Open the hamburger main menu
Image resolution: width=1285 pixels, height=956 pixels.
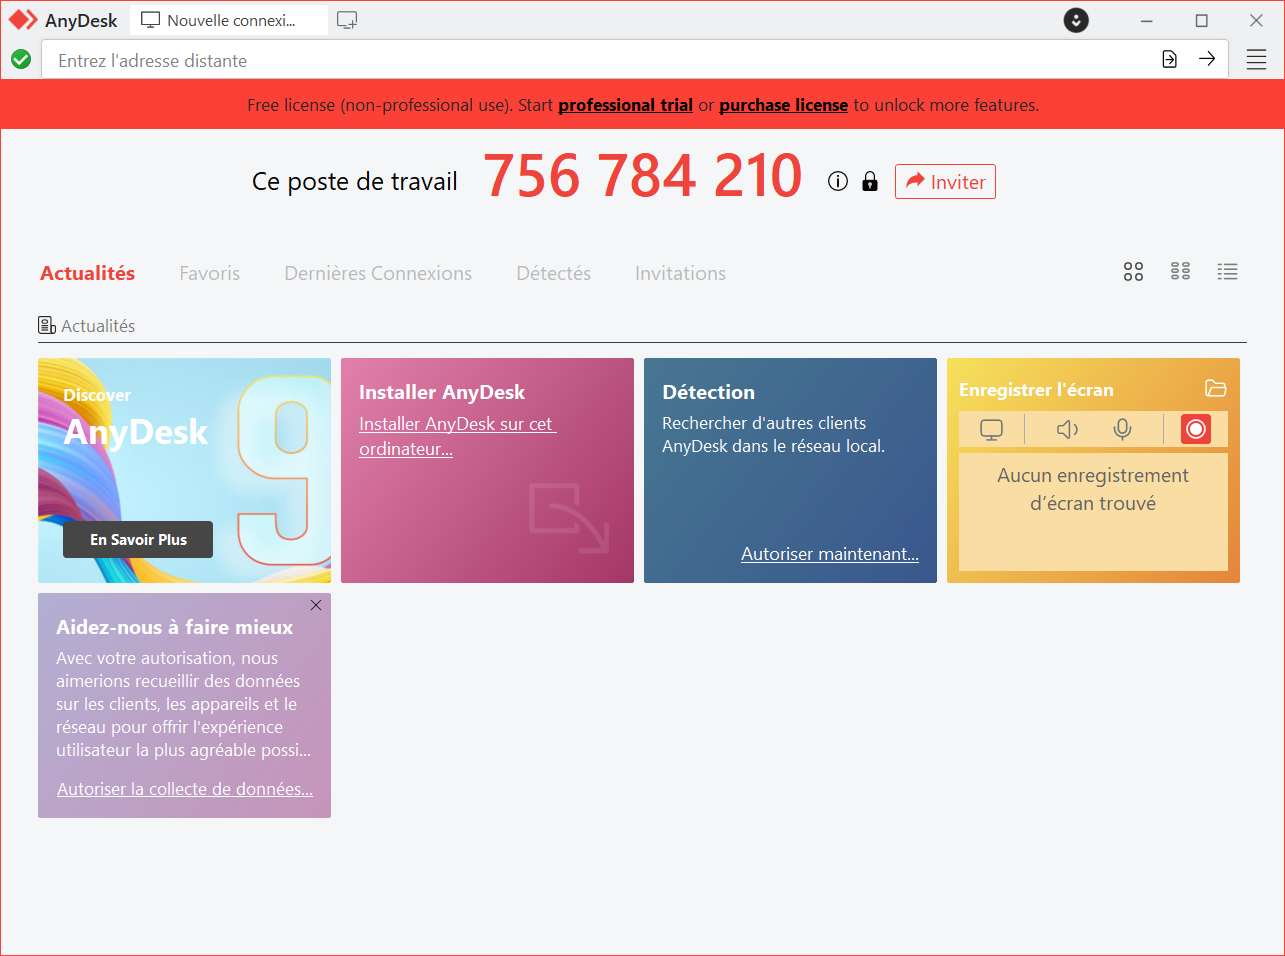coord(1257,60)
